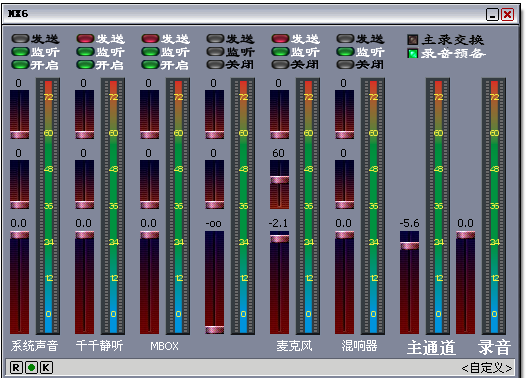Enable the 发送 LED for 混响器
This screenshot has height=378, width=529.
(x=345, y=39)
